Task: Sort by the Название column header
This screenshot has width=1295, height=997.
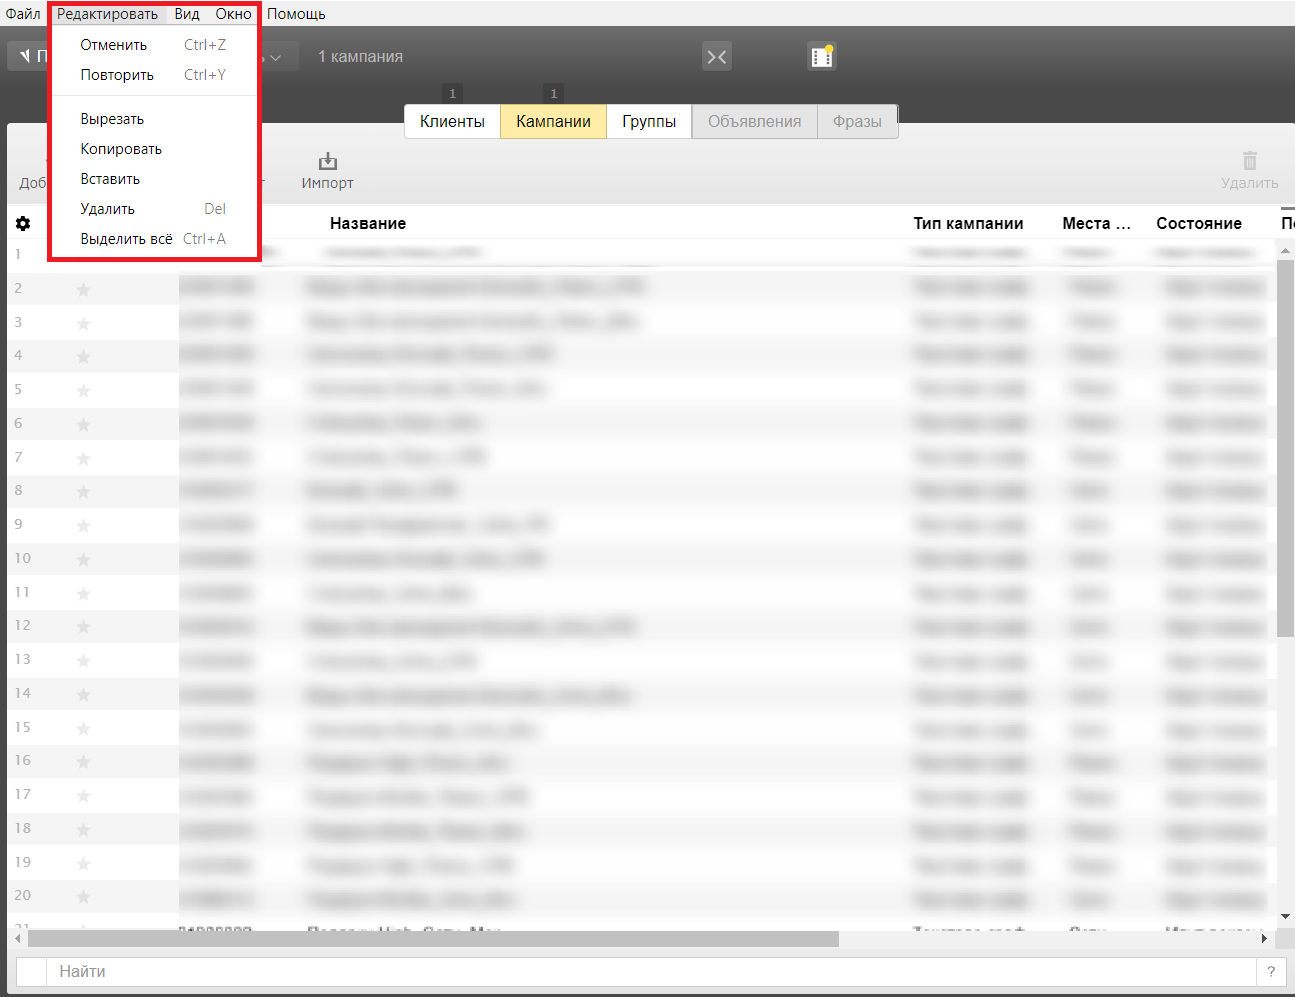Action: click(368, 224)
